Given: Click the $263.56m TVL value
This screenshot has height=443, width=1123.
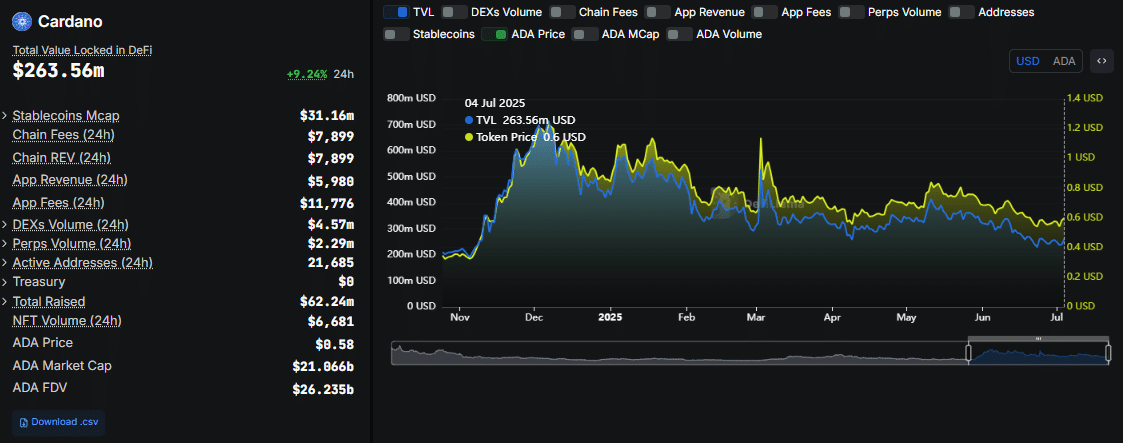Looking at the screenshot, I should pos(59,71).
